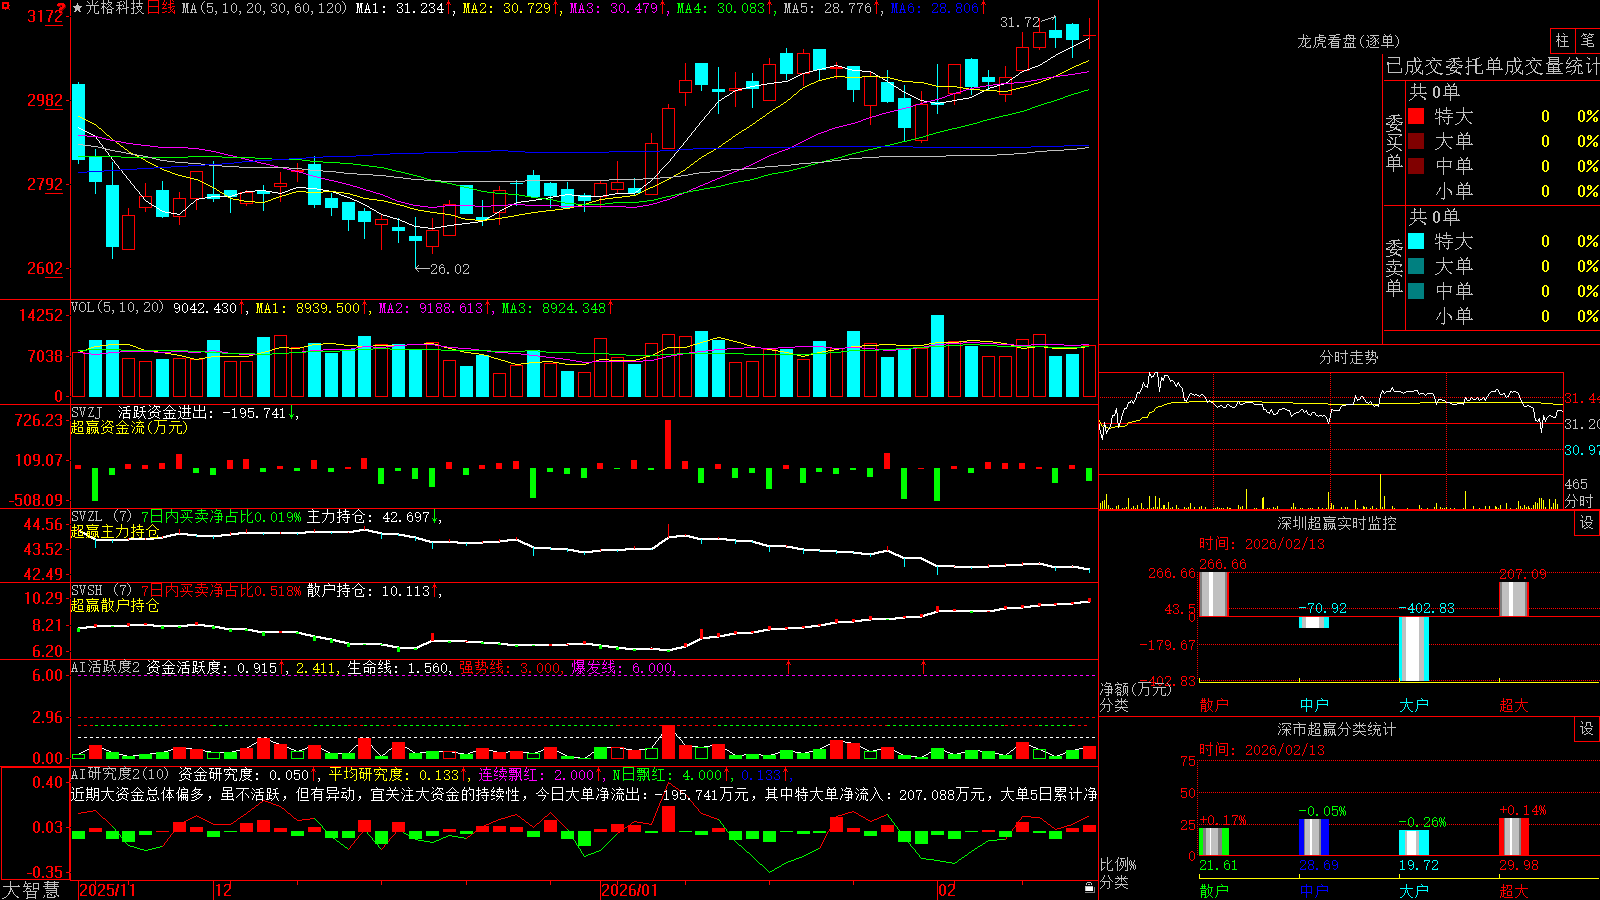The width and height of the screenshot is (1600, 900).
Task: Click the 爆发线: 6.000 label
Action: [x=623, y=667]
